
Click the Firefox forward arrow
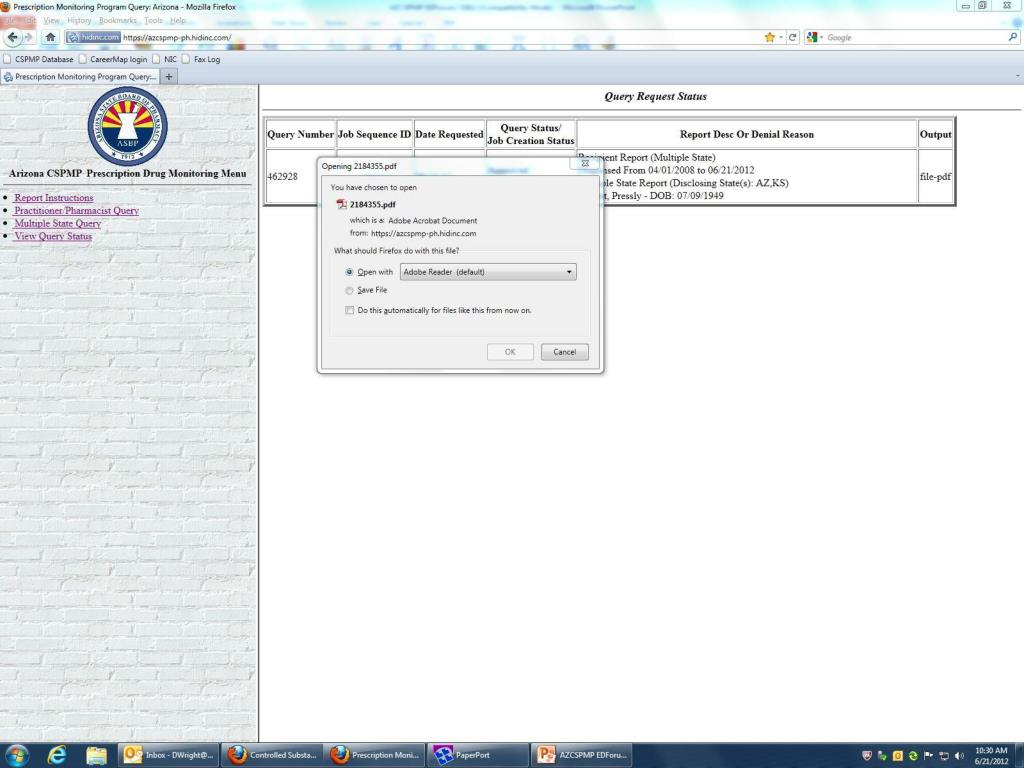28,37
